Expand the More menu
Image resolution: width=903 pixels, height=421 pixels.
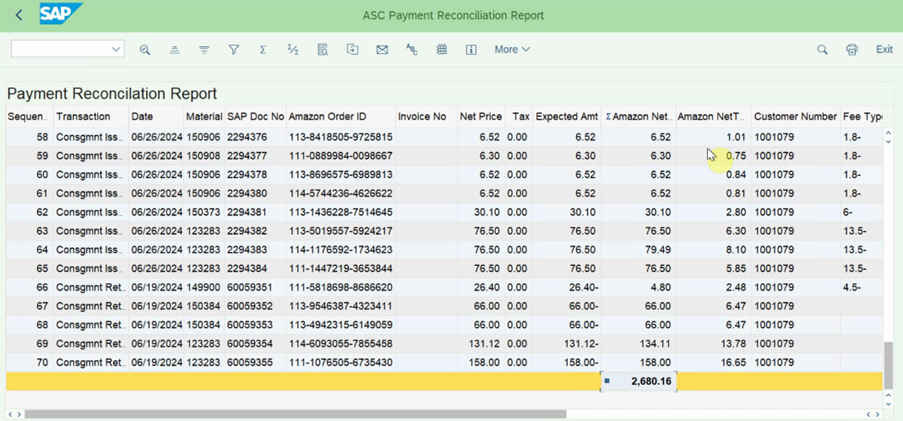[512, 50]
